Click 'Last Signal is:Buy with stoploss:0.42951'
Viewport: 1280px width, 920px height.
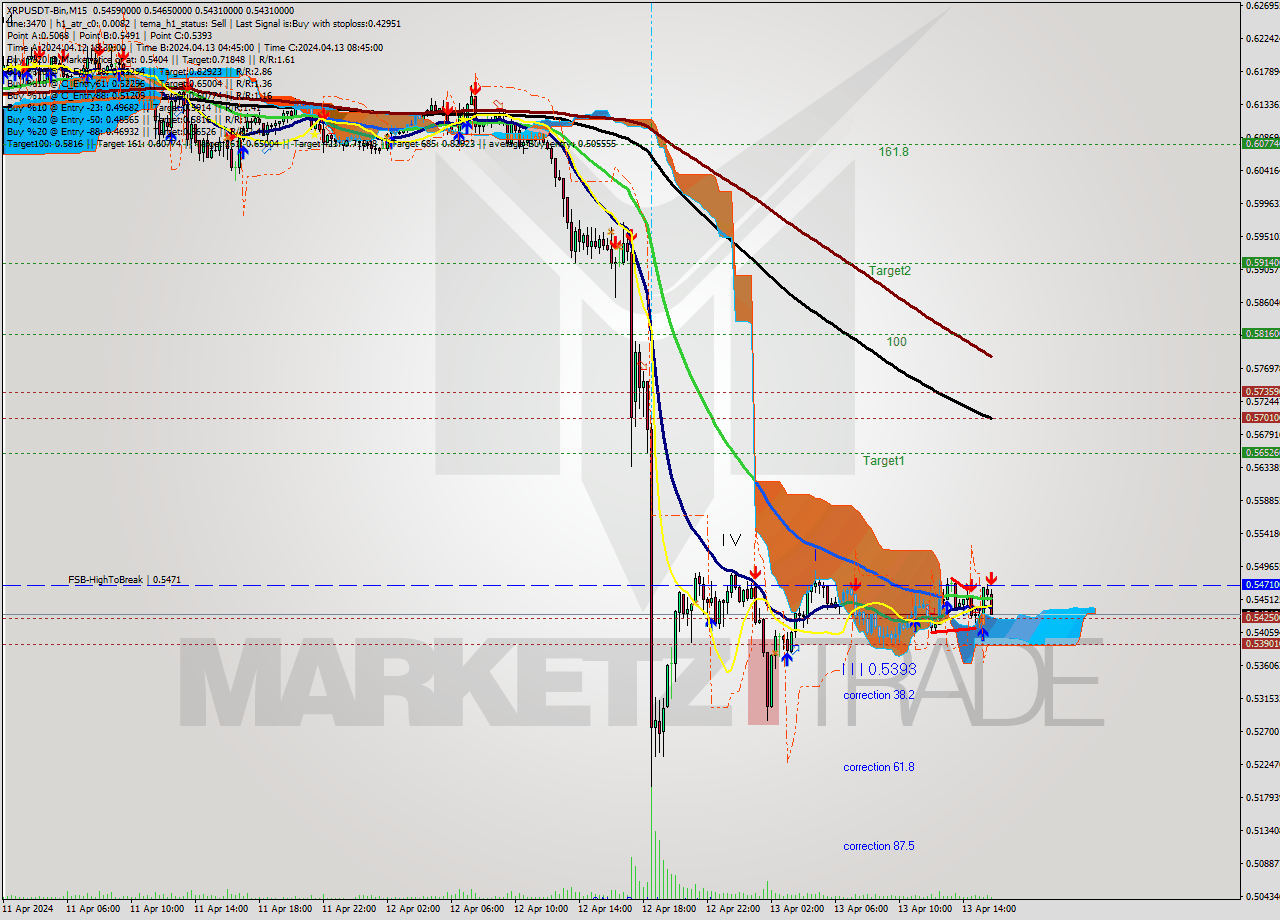click(318, 23)
